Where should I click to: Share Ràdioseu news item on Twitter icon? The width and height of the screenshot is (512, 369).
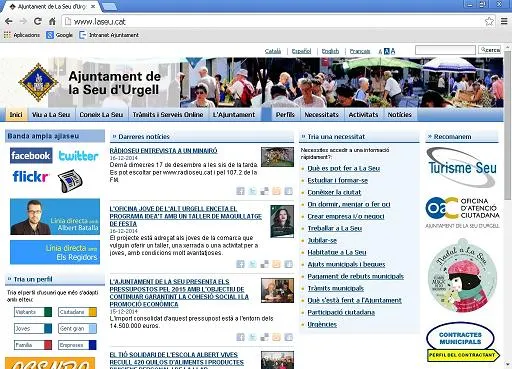[x=252, y=191]
